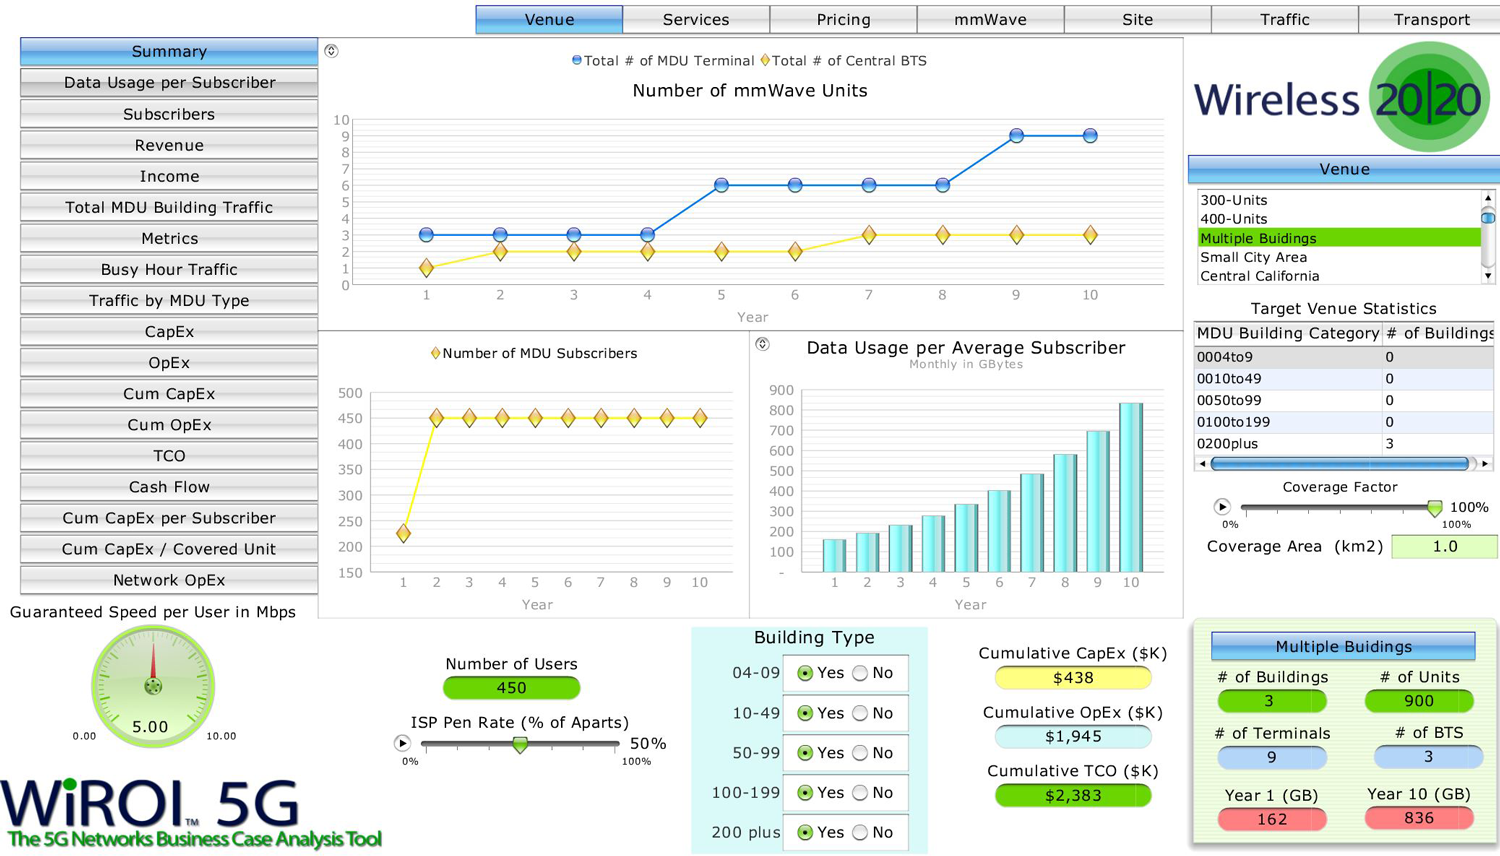Click the ISP Pen Rate slider thumb
Screen dimensions: 1500x856
click(520, 744)
